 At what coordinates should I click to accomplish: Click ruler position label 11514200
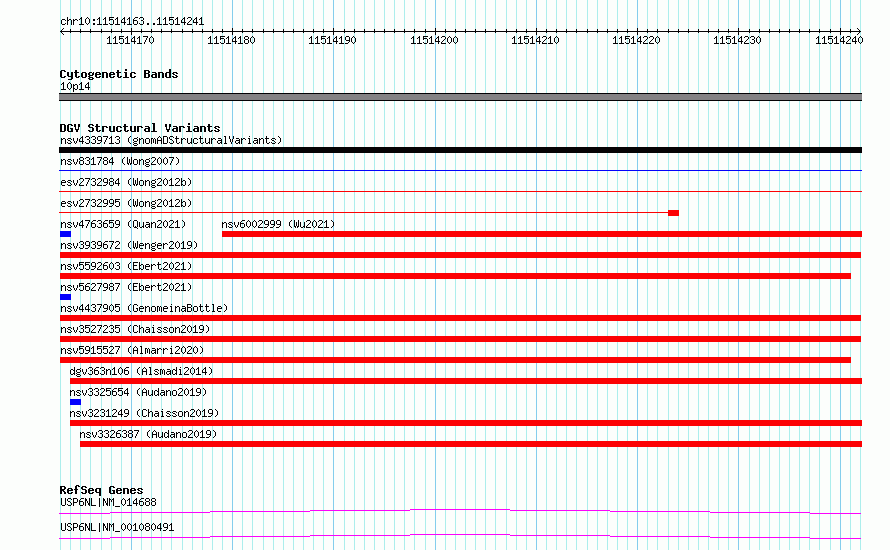click(434, 40)
